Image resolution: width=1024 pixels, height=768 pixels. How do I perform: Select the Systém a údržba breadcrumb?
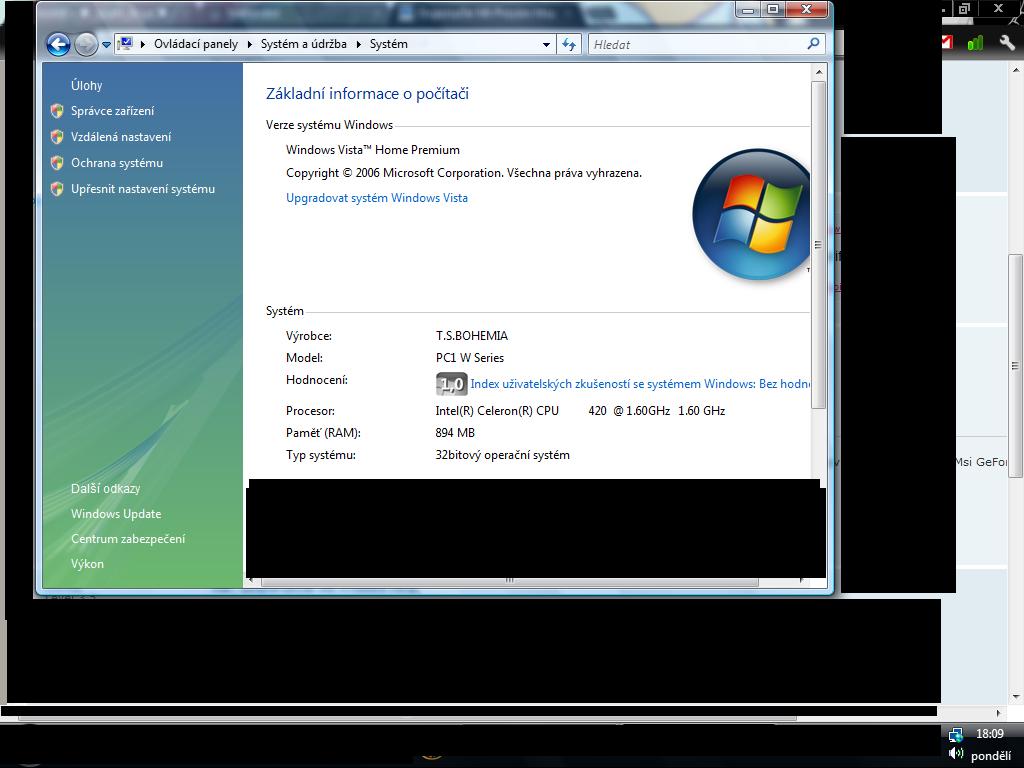[304, 44]
